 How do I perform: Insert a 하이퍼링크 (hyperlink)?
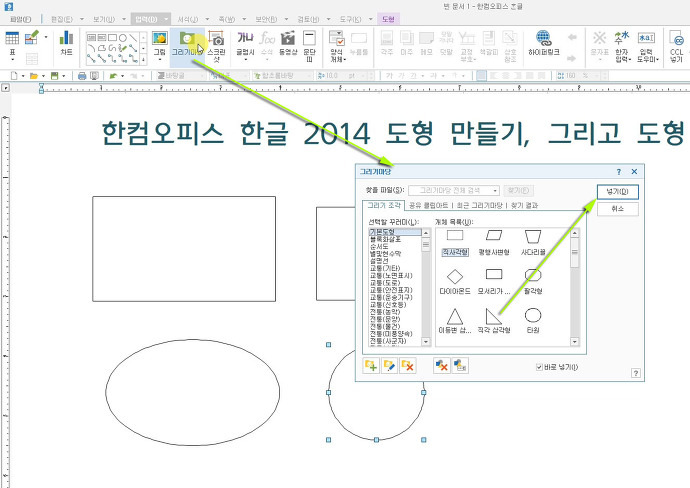click(x=544, y=43)
